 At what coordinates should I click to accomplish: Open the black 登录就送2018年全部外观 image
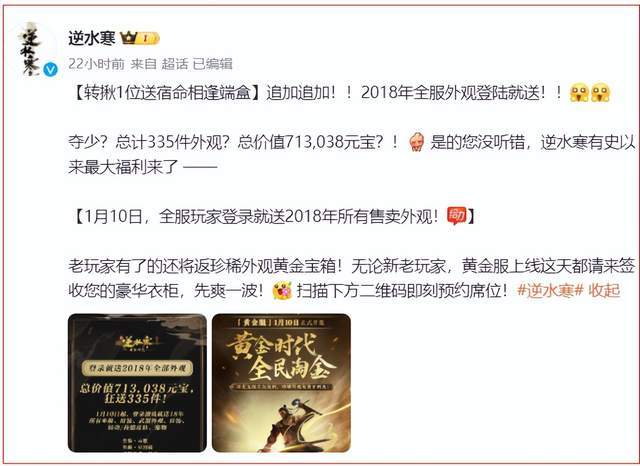coord(137,383)
